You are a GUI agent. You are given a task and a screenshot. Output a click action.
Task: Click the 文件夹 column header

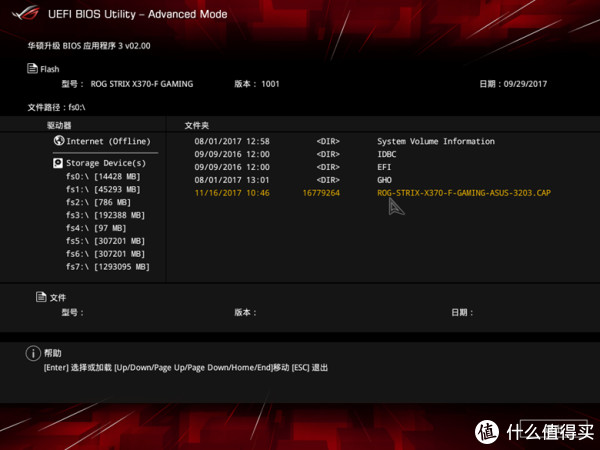point(197,125)
